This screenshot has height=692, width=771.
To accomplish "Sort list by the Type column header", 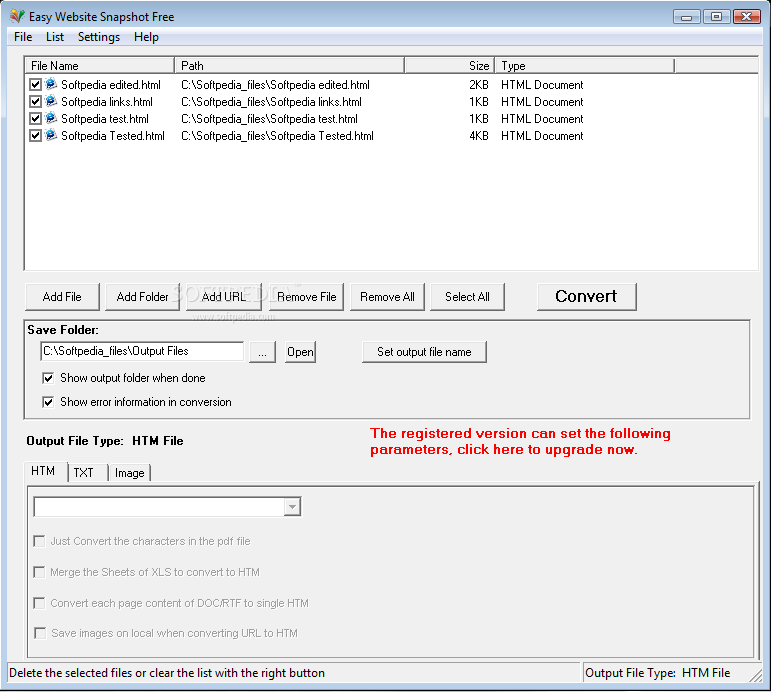I will 585,65.
